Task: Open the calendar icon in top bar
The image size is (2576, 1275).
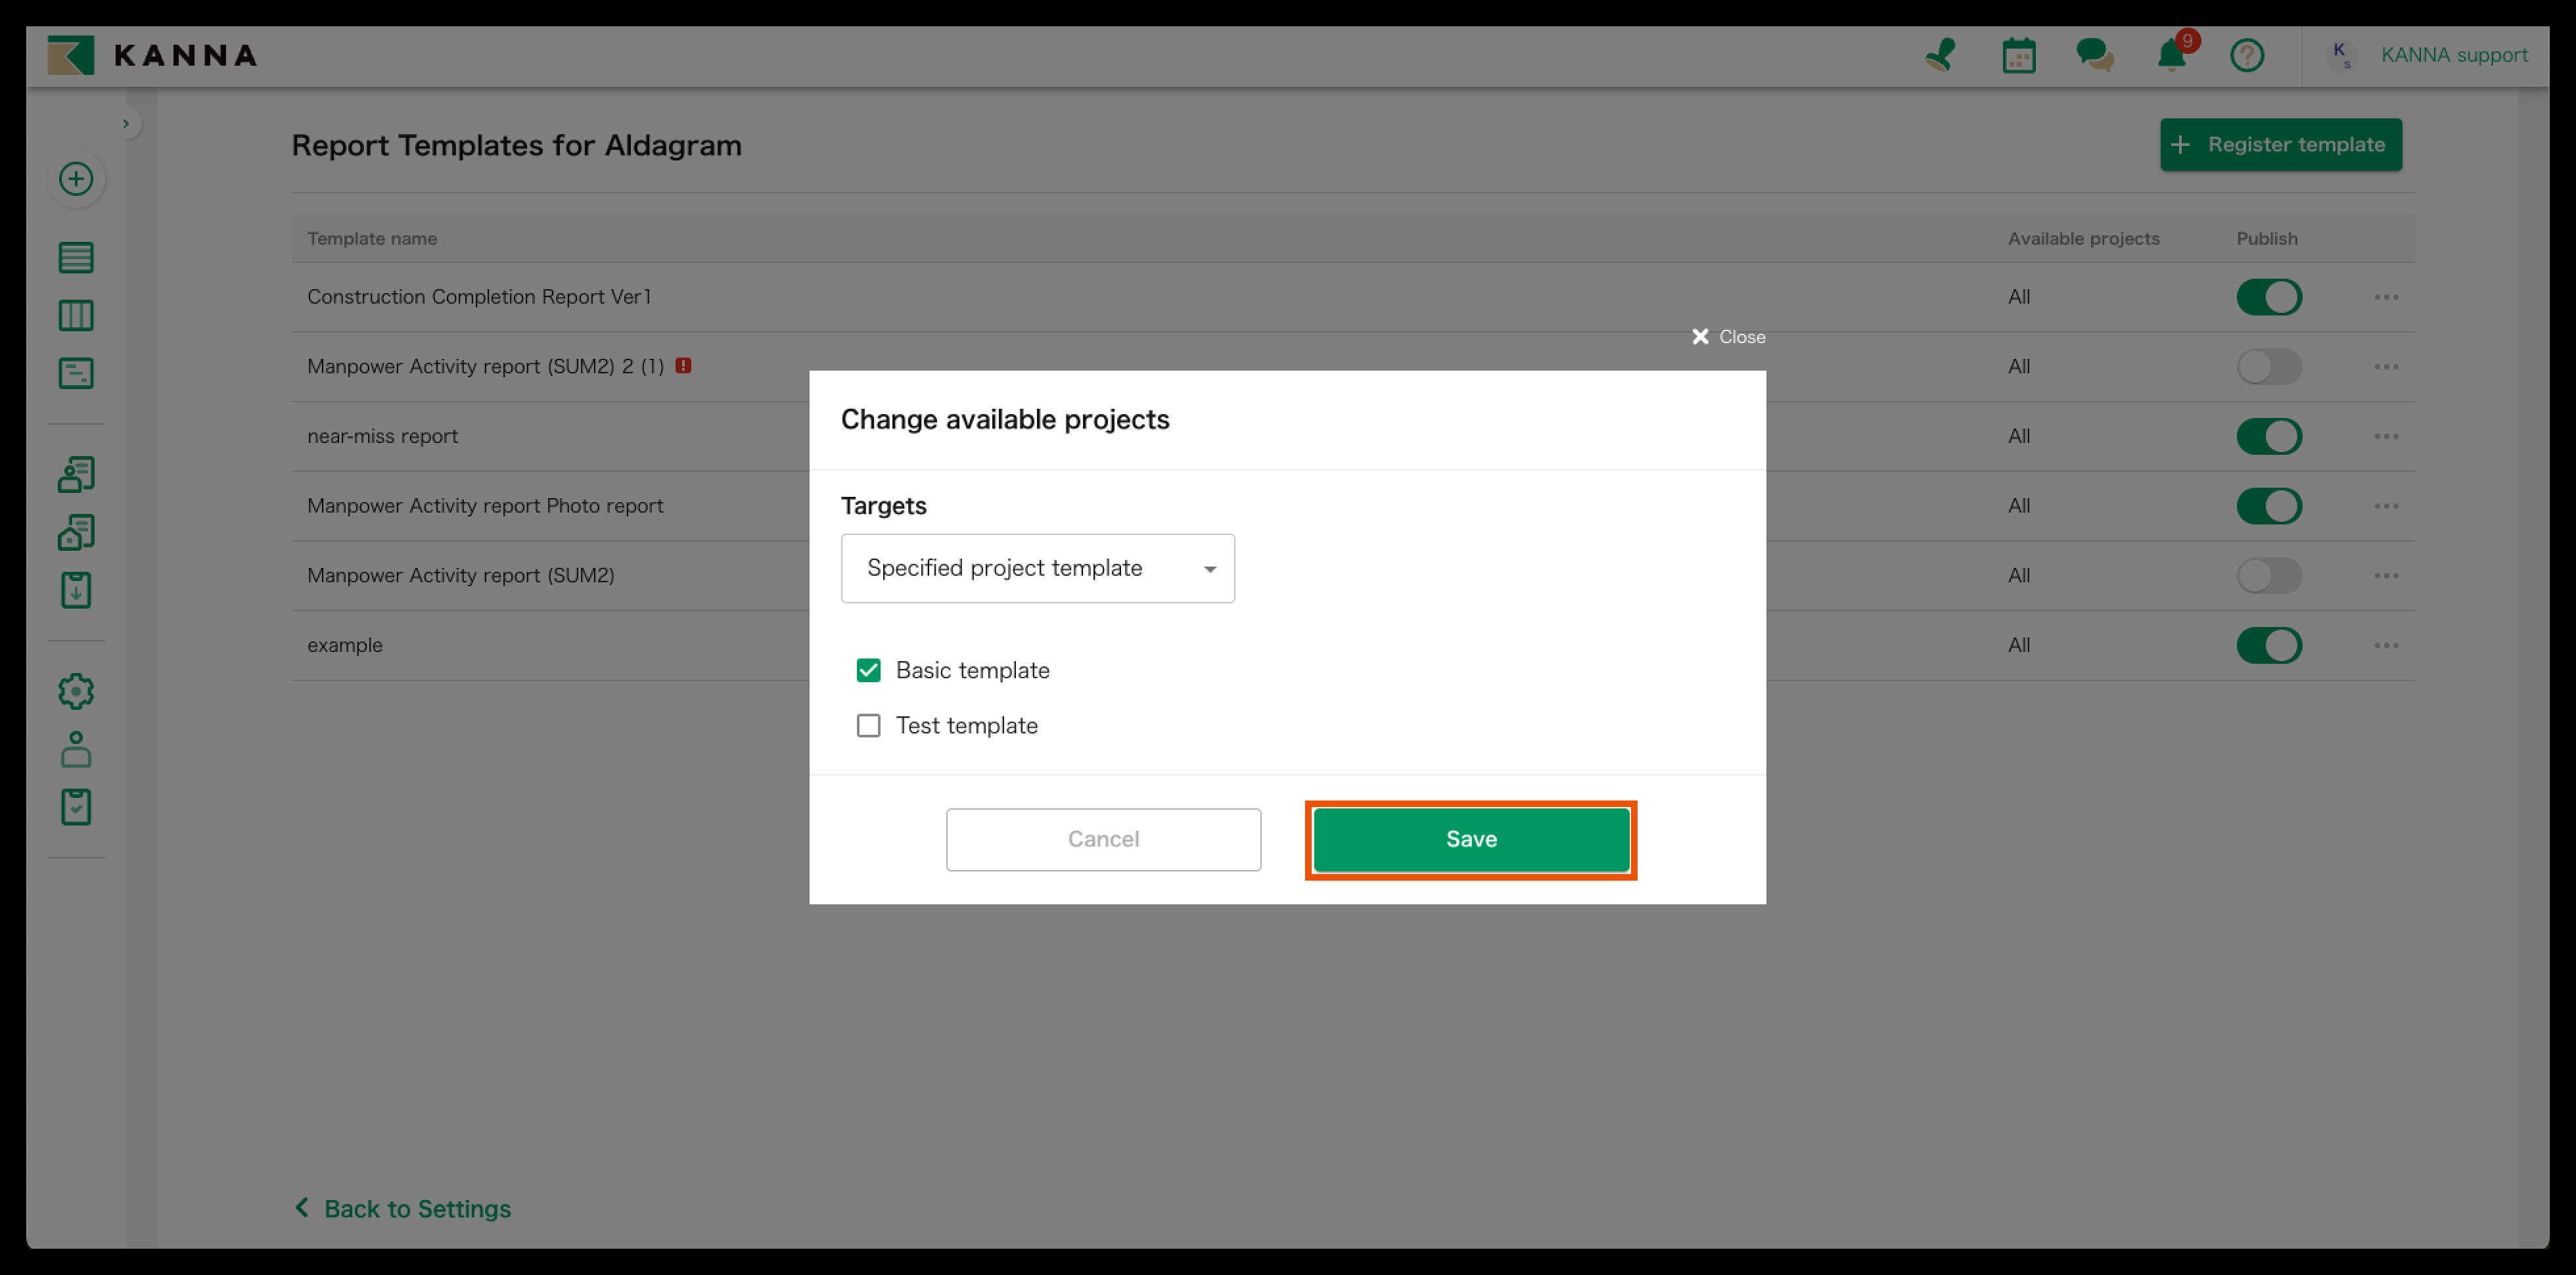Action: (2018, 55)
